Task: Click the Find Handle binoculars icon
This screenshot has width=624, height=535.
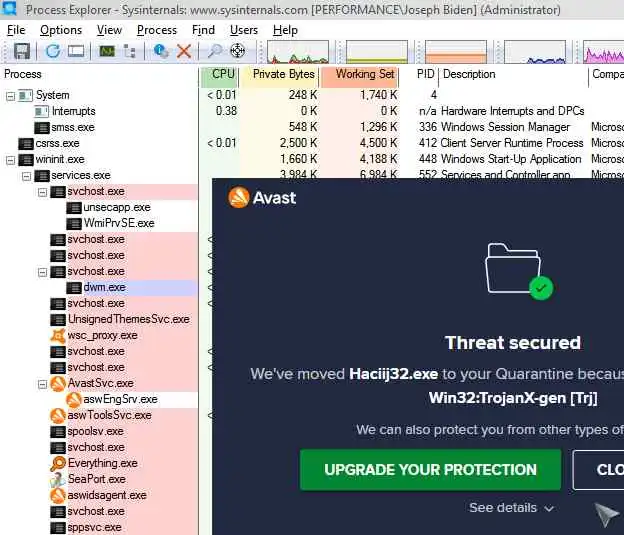Action: [x=215, y=51]
